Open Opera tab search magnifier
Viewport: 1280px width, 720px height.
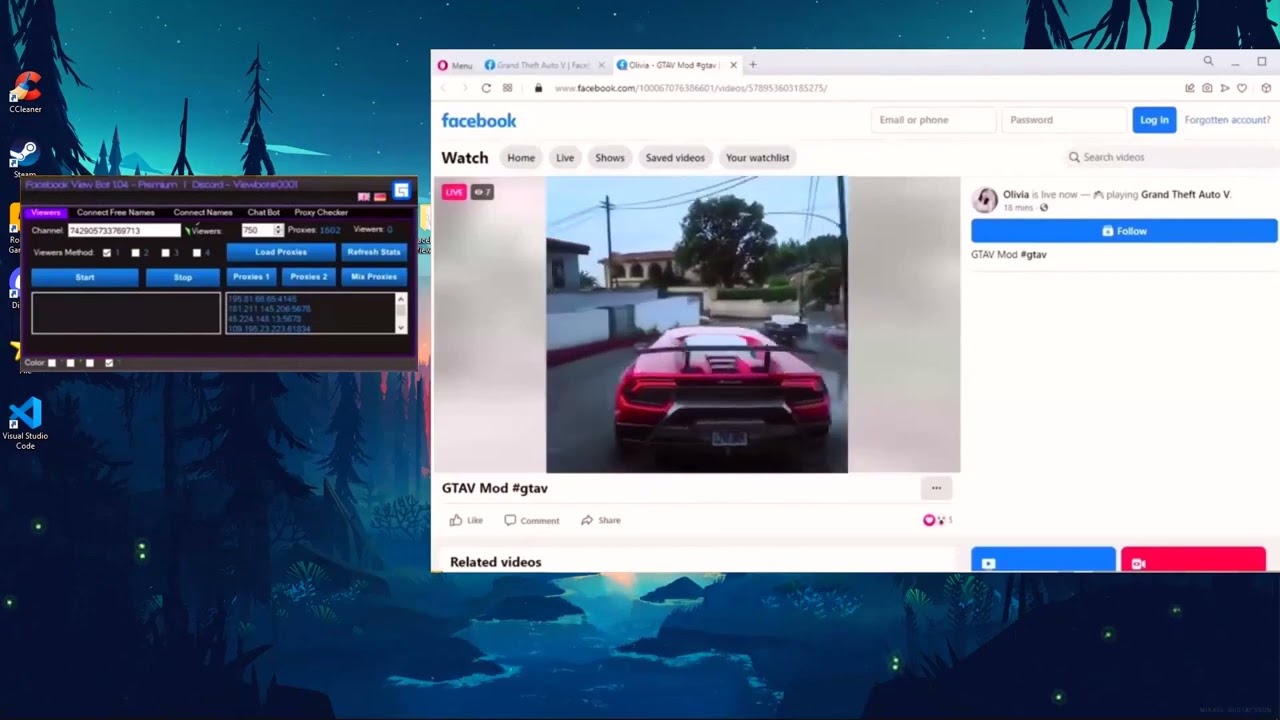[1208, 62]
